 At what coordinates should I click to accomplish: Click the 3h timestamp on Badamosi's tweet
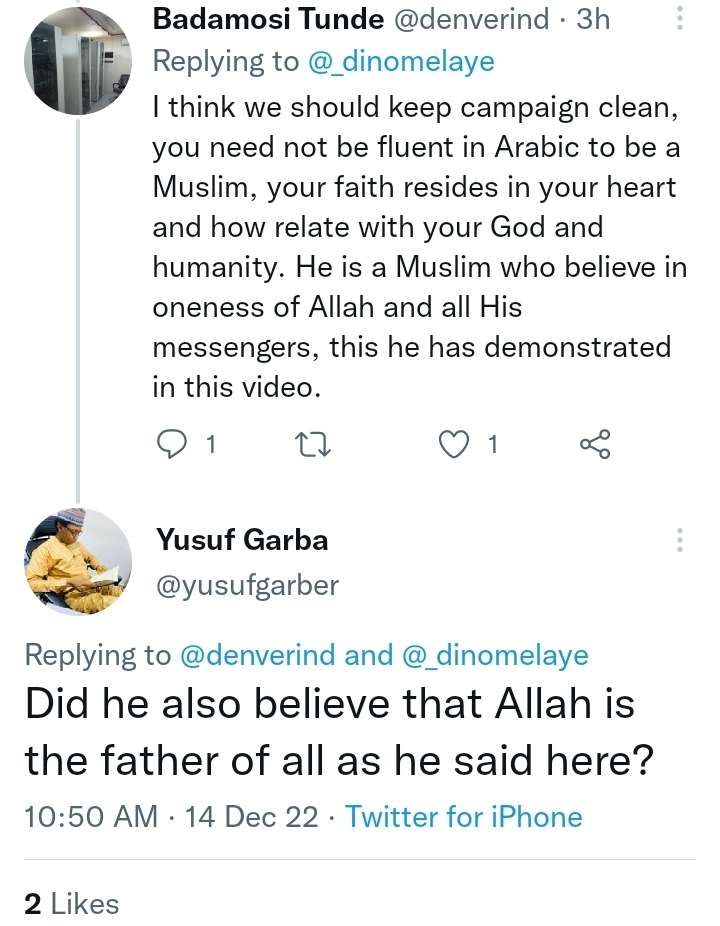pos(593,20)
